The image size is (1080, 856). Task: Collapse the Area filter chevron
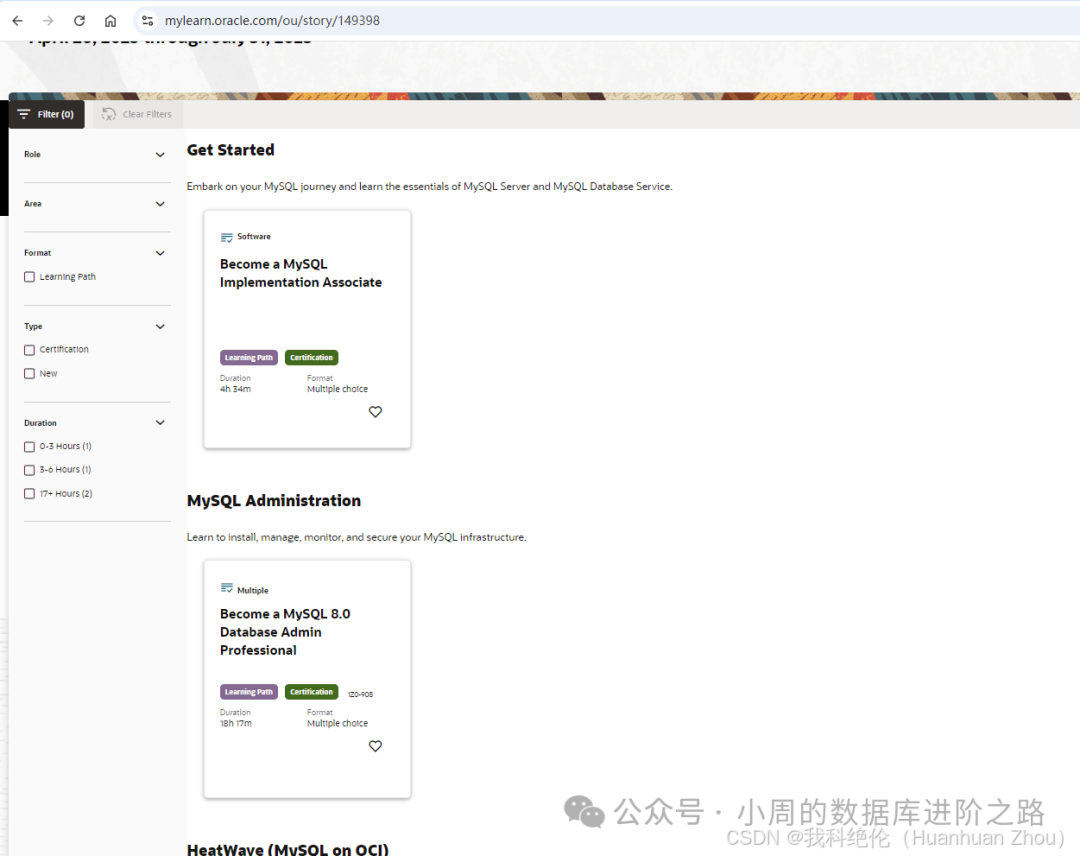click(160, 204)
